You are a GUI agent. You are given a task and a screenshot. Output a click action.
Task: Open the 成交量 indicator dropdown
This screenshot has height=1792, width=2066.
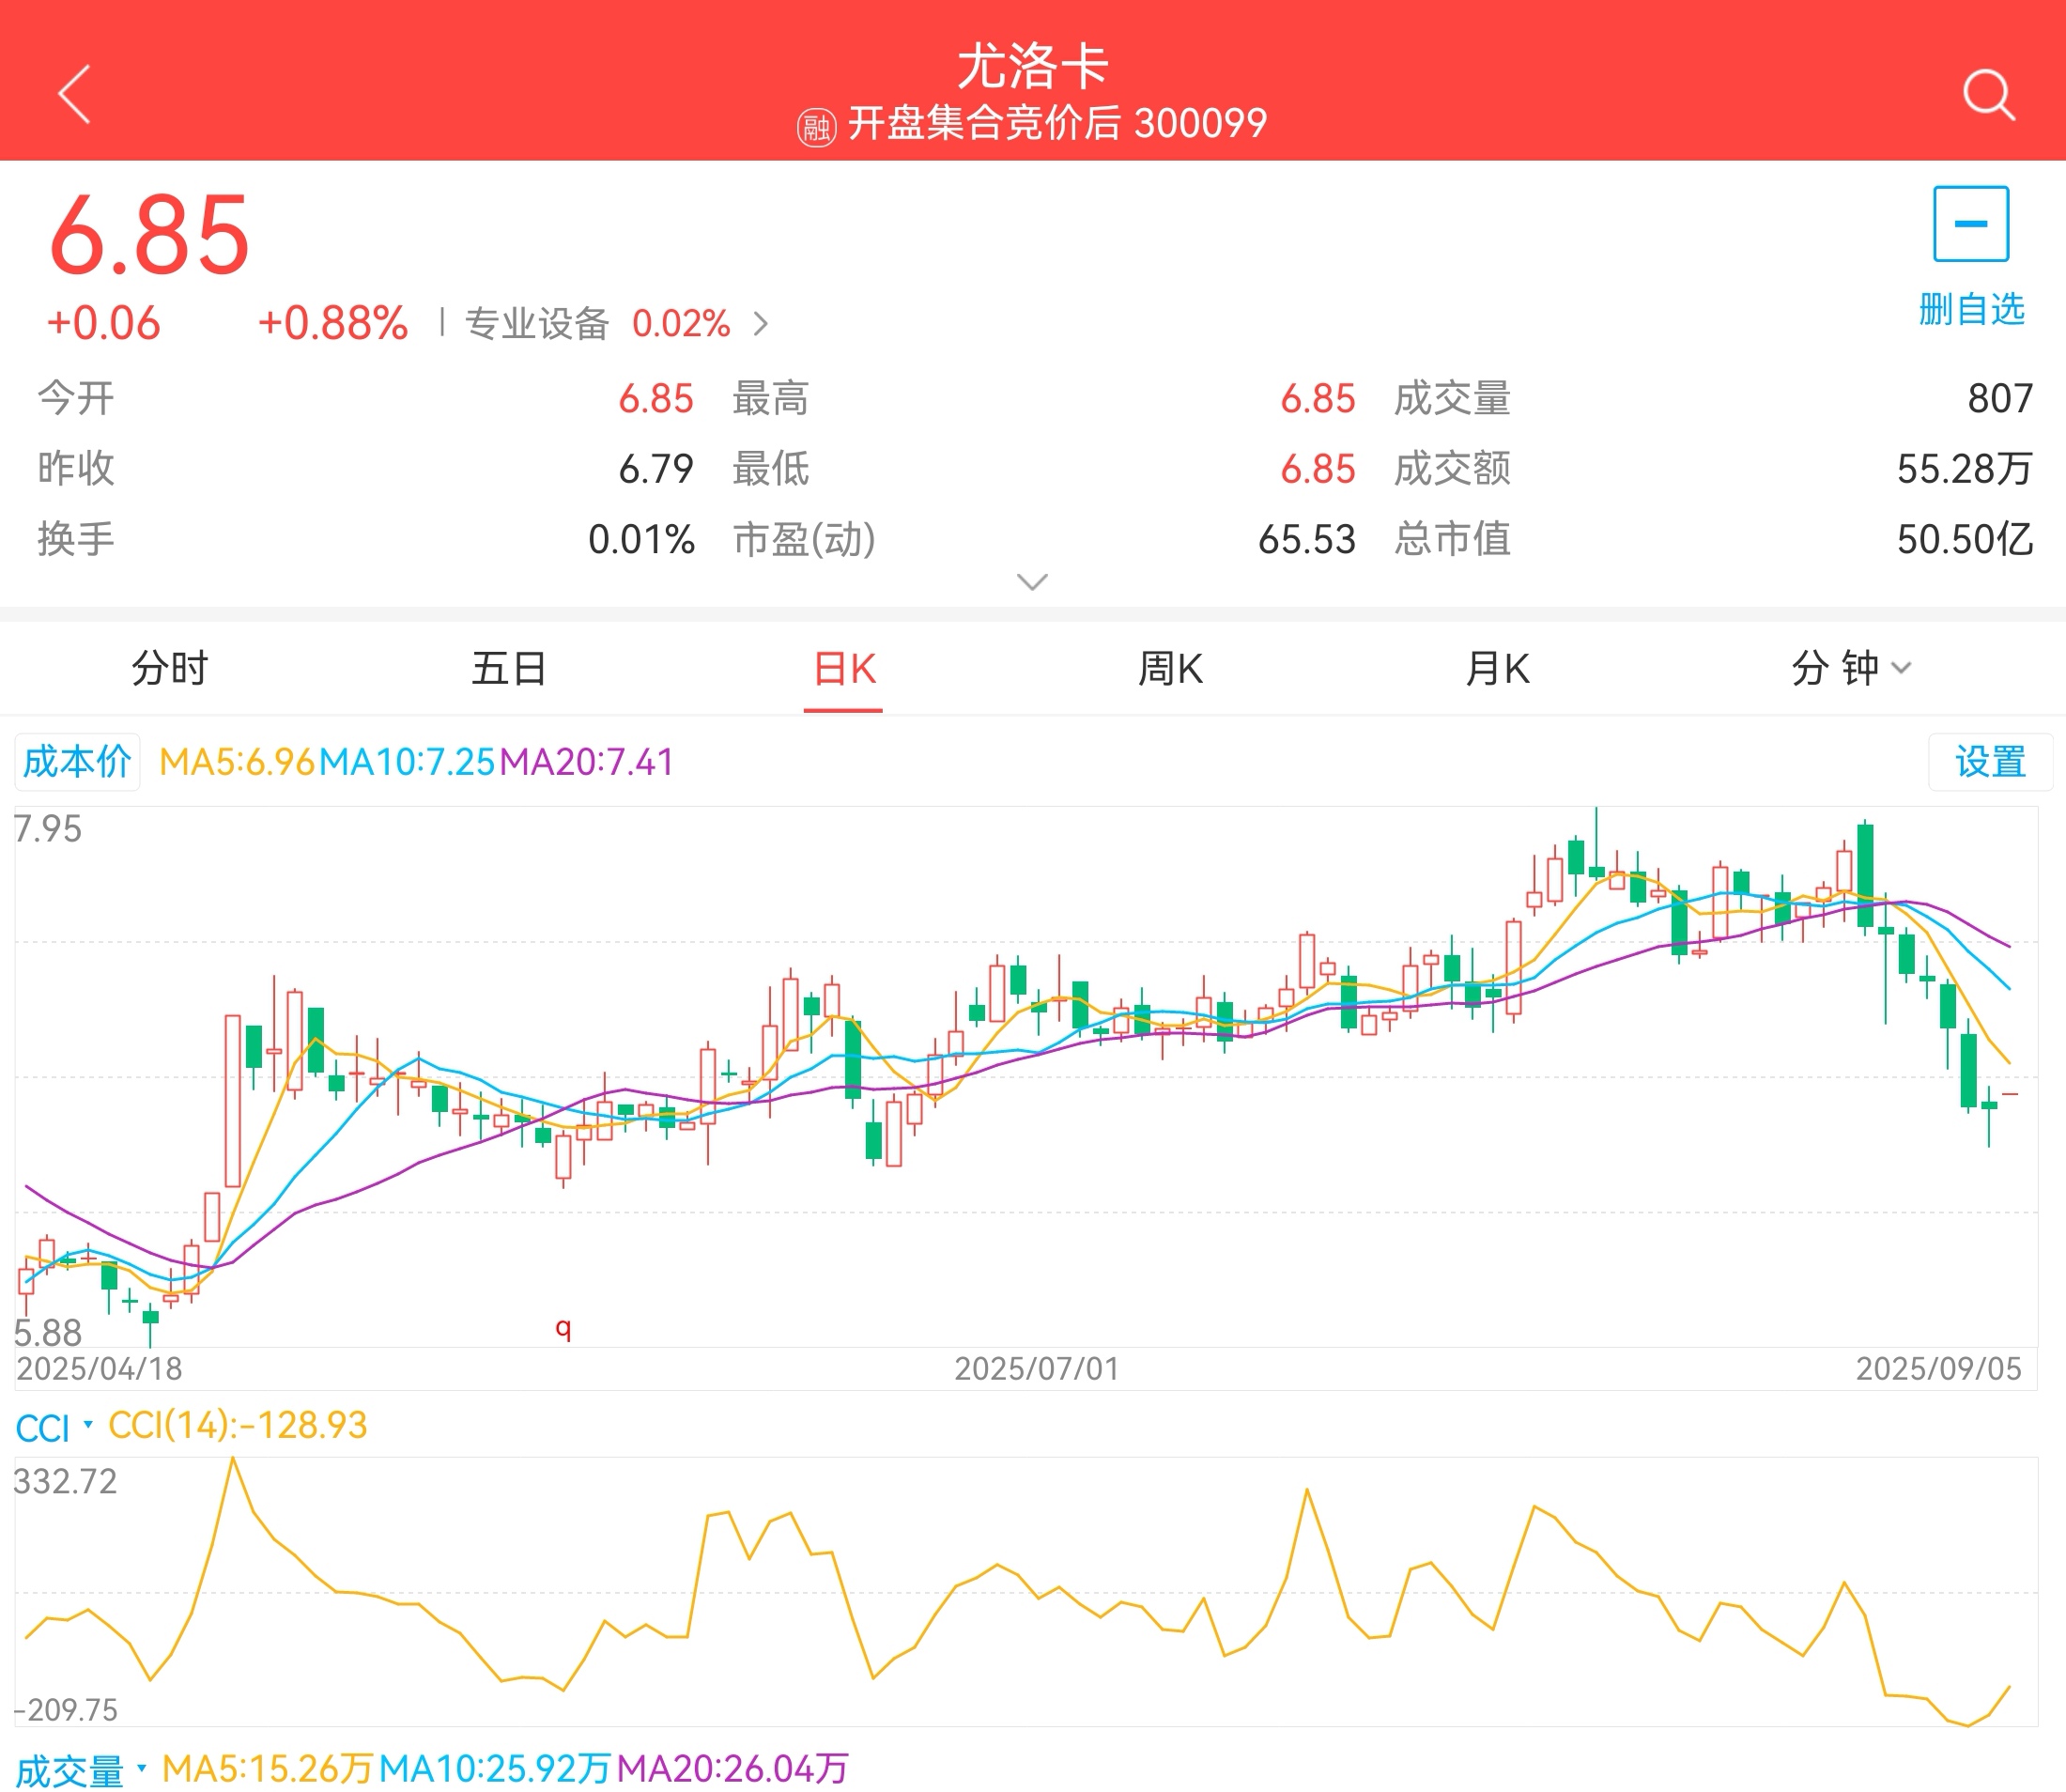pyautogui.click(x=81, y=1771)
